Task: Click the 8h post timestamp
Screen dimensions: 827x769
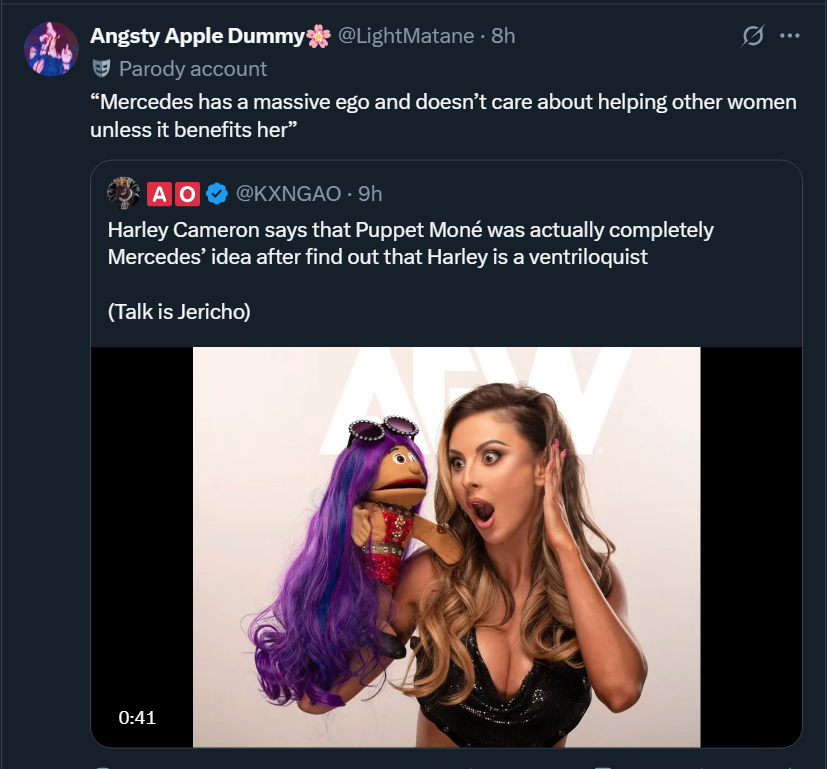Action: 503,36
